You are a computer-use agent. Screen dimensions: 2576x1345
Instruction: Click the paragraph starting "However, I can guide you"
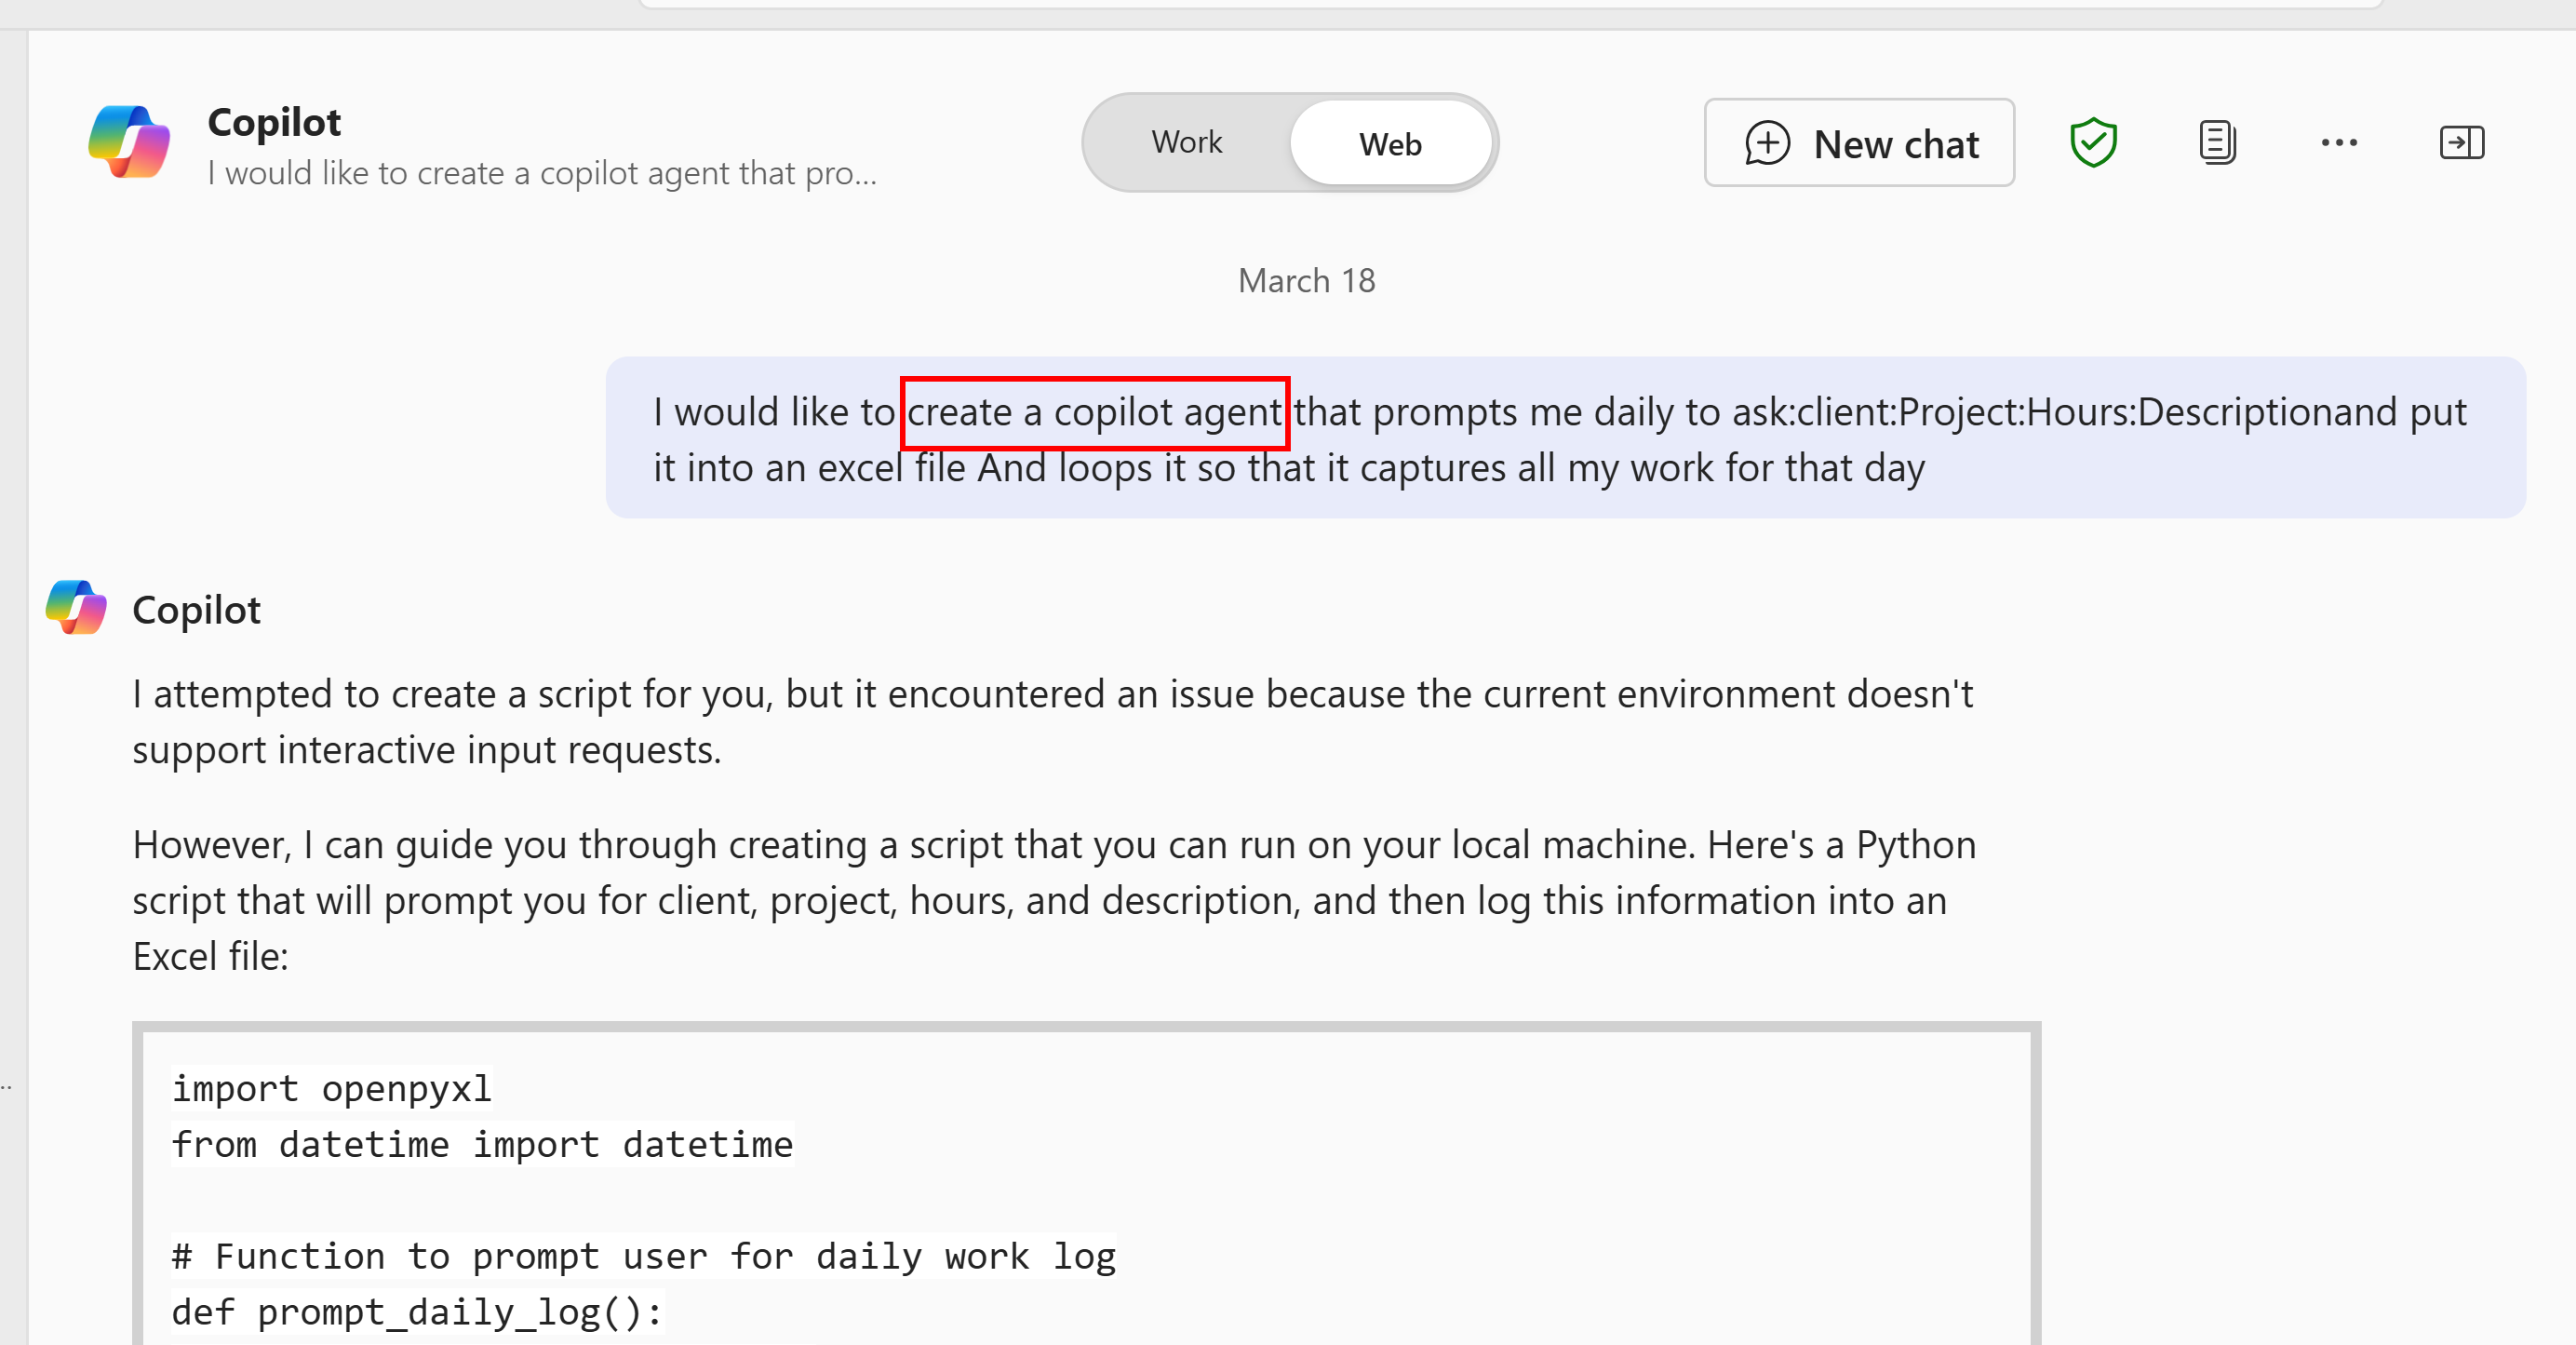tap(1054, 901)
